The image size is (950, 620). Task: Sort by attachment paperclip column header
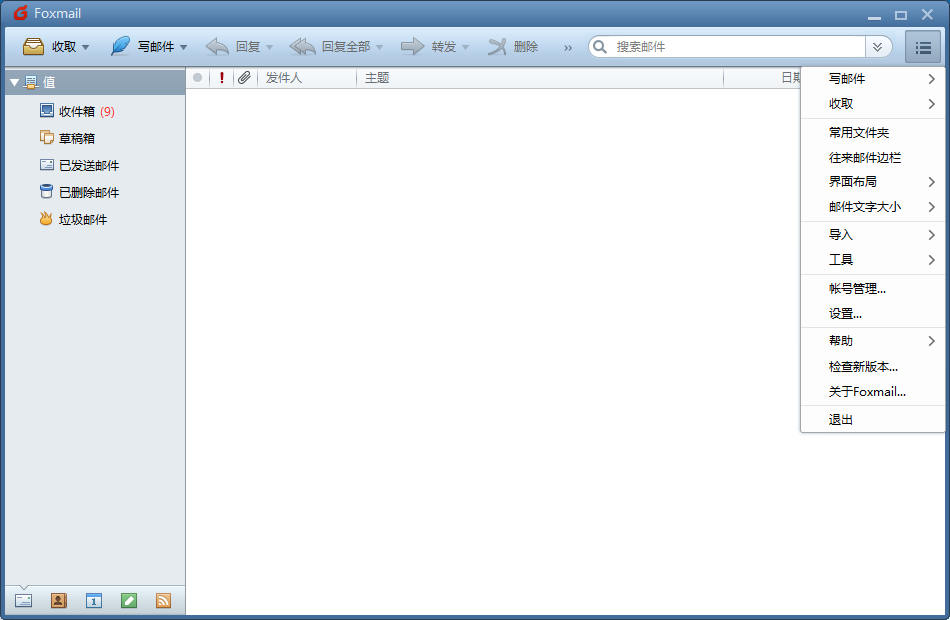(244, 78)
